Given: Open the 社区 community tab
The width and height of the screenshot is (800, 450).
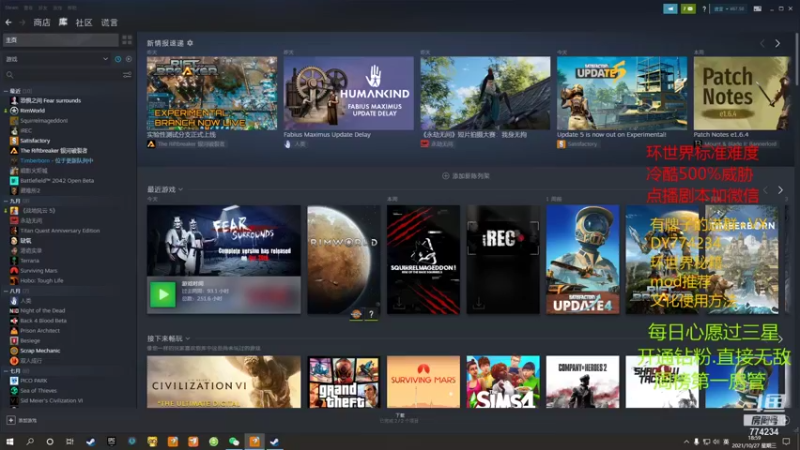Looking at the screenshot, I should (84, 22).
